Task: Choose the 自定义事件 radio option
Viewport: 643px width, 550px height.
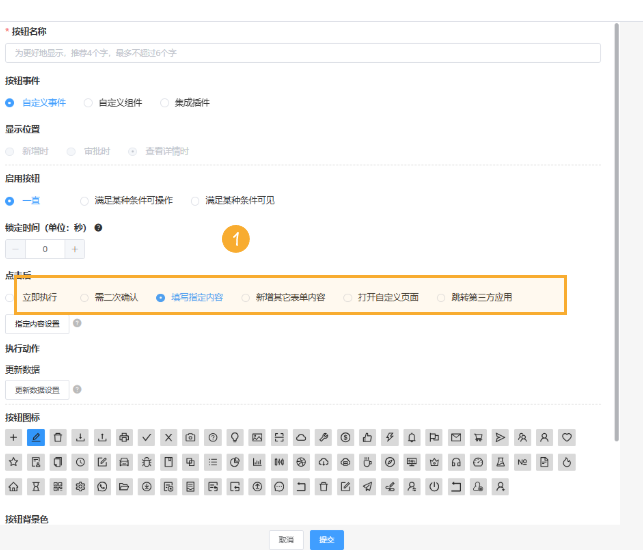Action: [36, 103]
